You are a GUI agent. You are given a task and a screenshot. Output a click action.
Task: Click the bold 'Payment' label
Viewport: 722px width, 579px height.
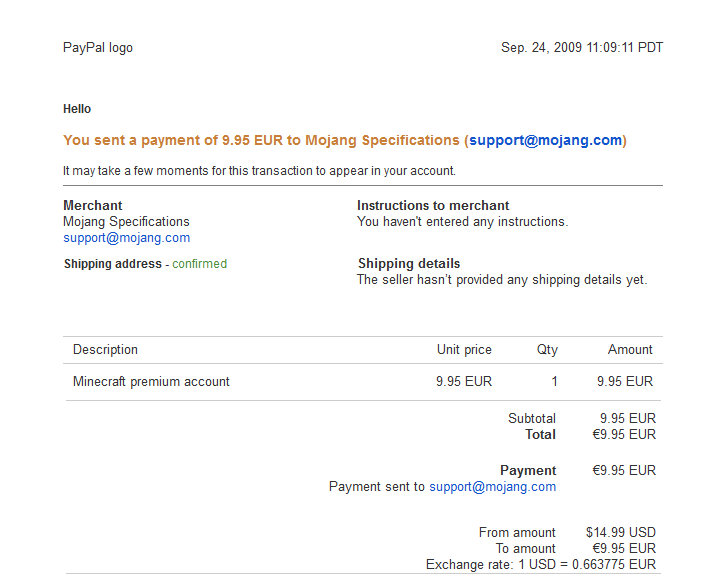tap(528, 471)
